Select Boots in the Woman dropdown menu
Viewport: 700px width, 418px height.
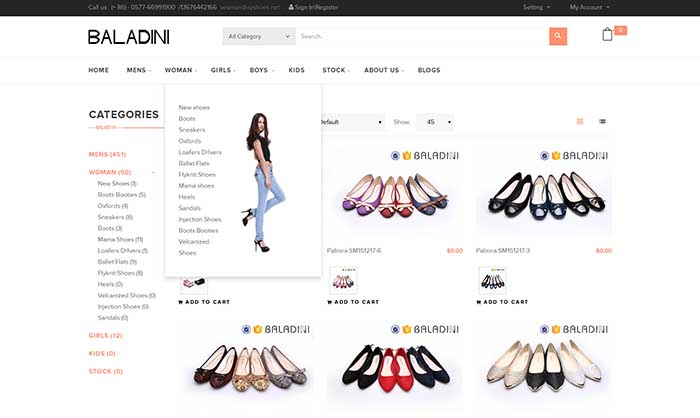tap(187, 119)
